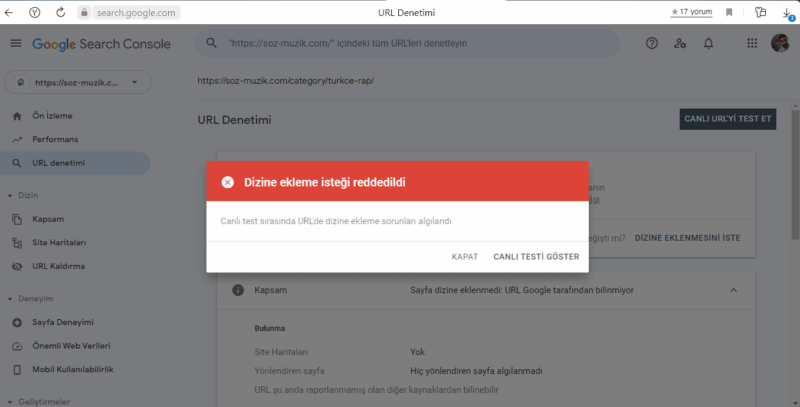Click CANLI TESTİ GÖSTER button

pyautogui.click(x=536, y=257)
